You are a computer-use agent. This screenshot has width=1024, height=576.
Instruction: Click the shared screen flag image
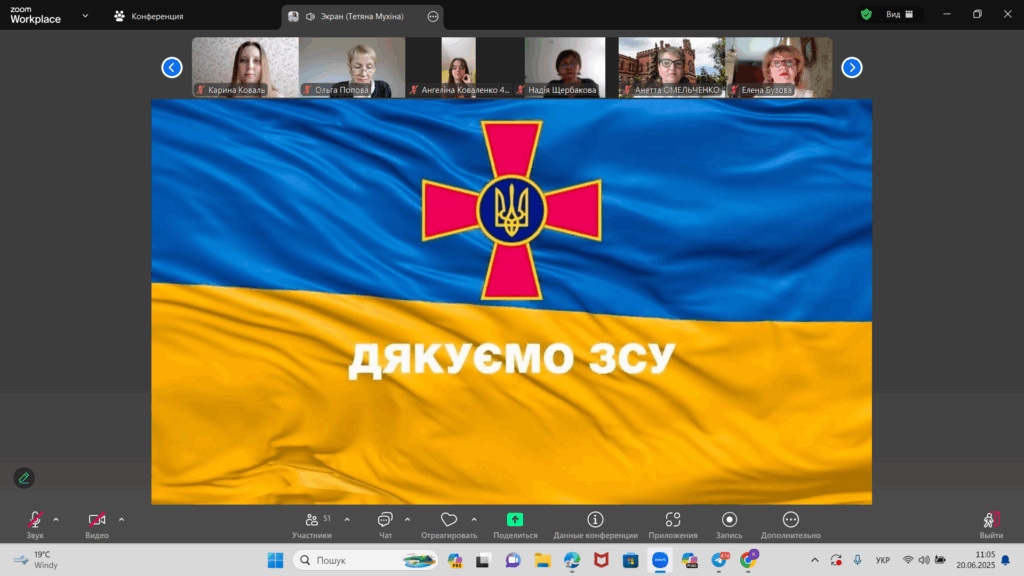pos(511,302)
